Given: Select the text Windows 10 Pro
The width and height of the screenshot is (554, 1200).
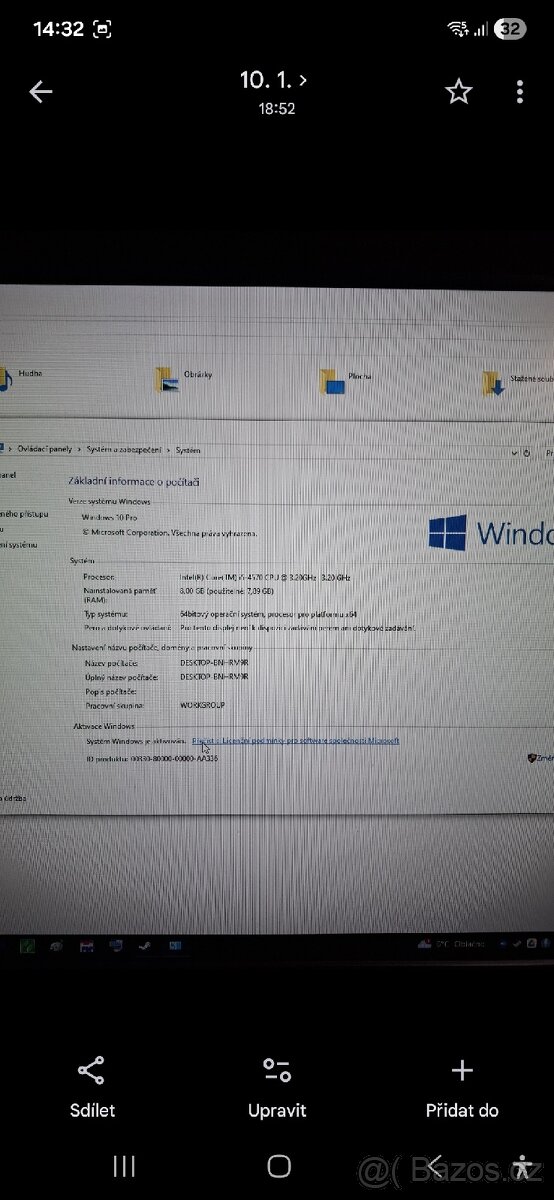Looking at the screenshot, I should point(110,519).
